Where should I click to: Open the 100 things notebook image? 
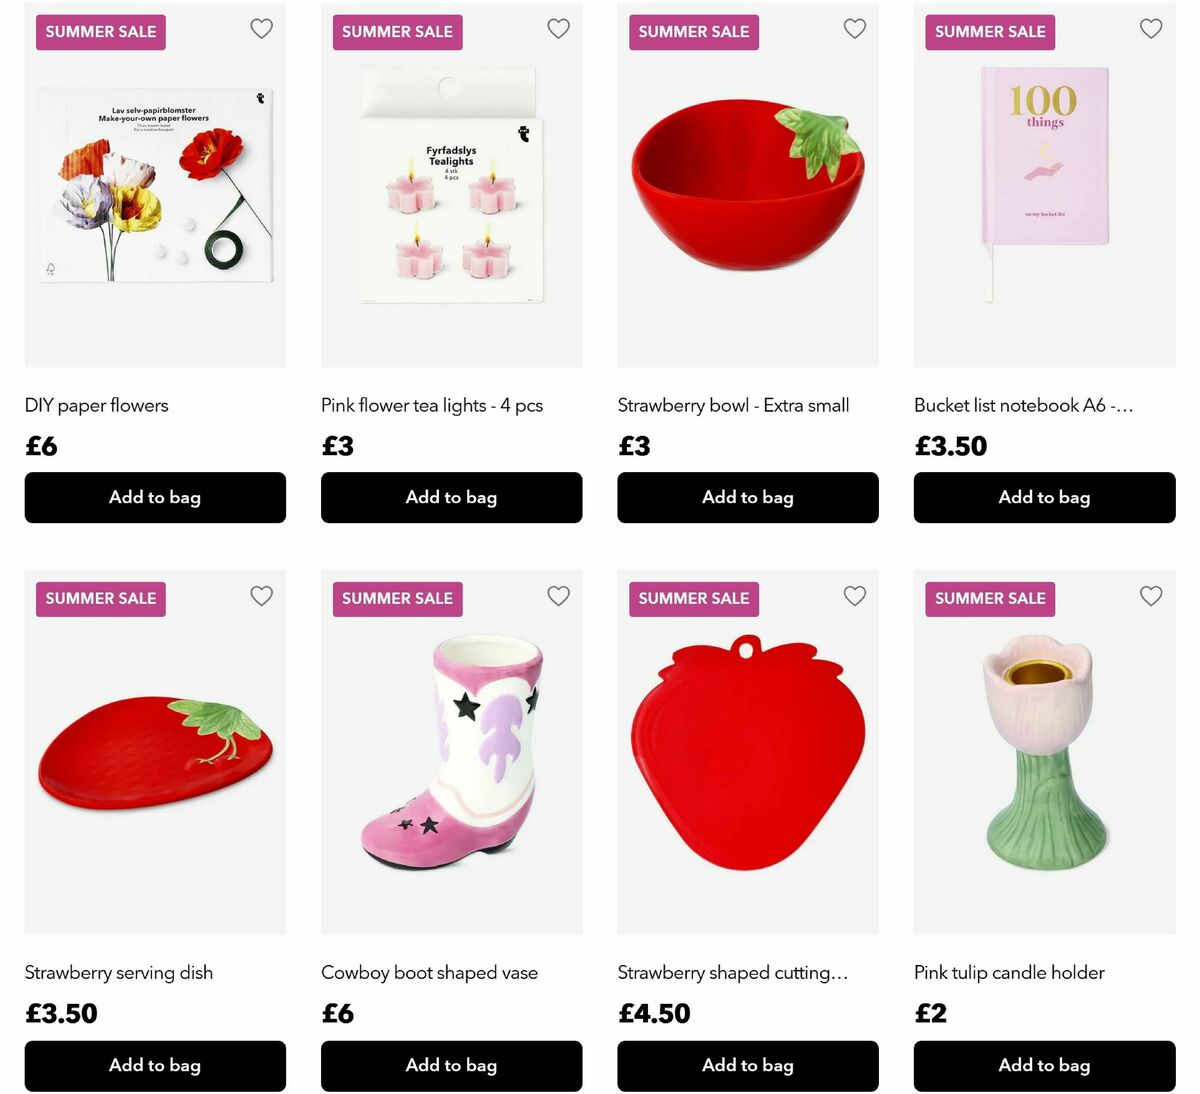pyautogui.click(x=1044, y=186)
